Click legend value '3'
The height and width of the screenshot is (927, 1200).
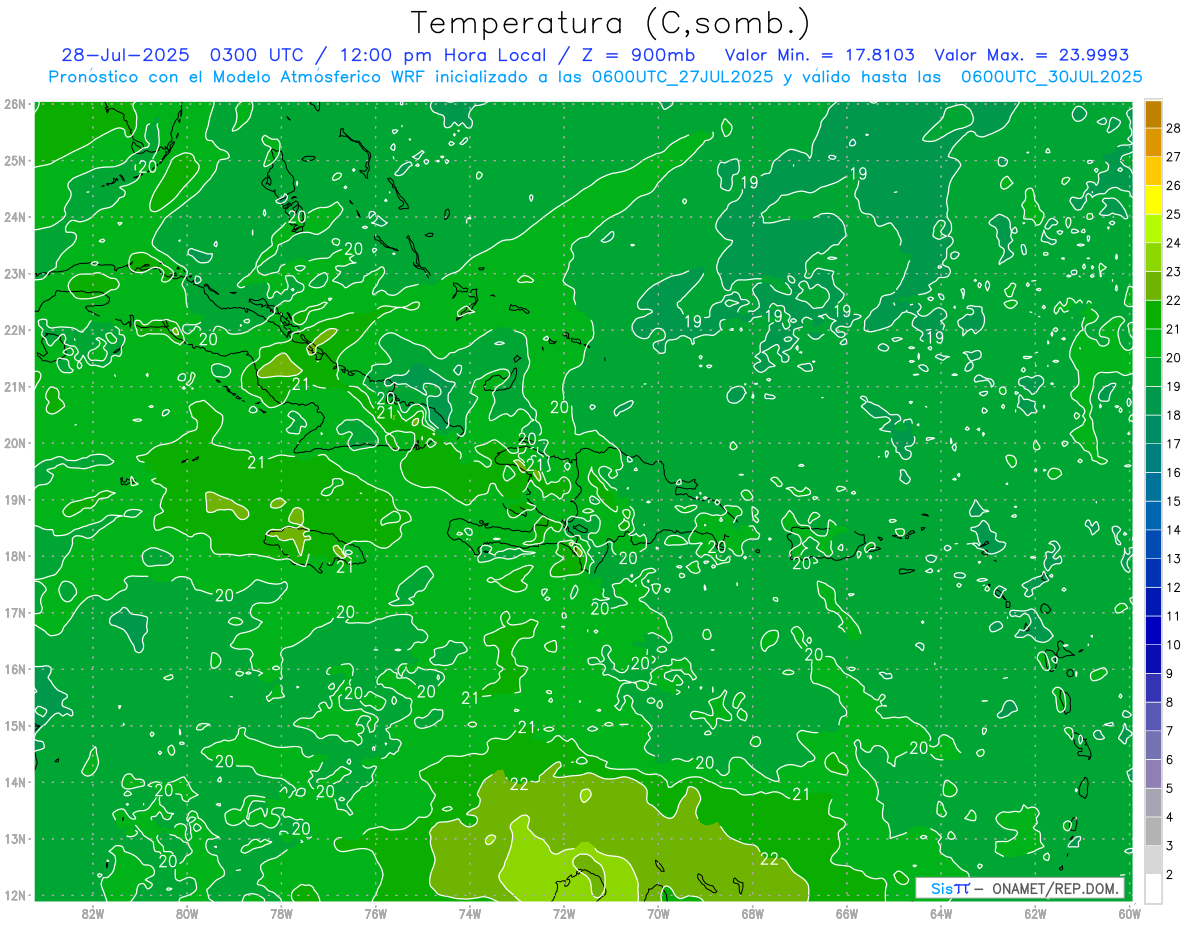click(1170, 846)
